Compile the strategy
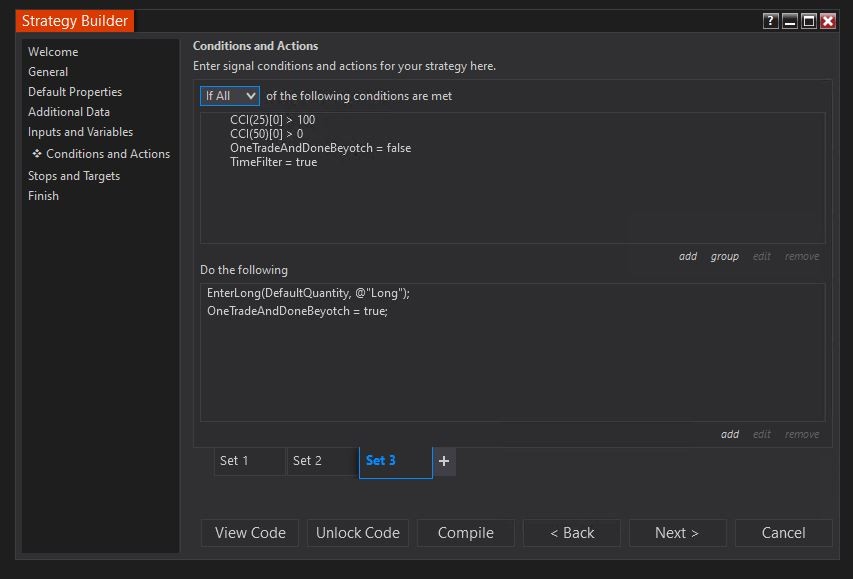This screenshot has height=579, width=853. coord(466,533)
